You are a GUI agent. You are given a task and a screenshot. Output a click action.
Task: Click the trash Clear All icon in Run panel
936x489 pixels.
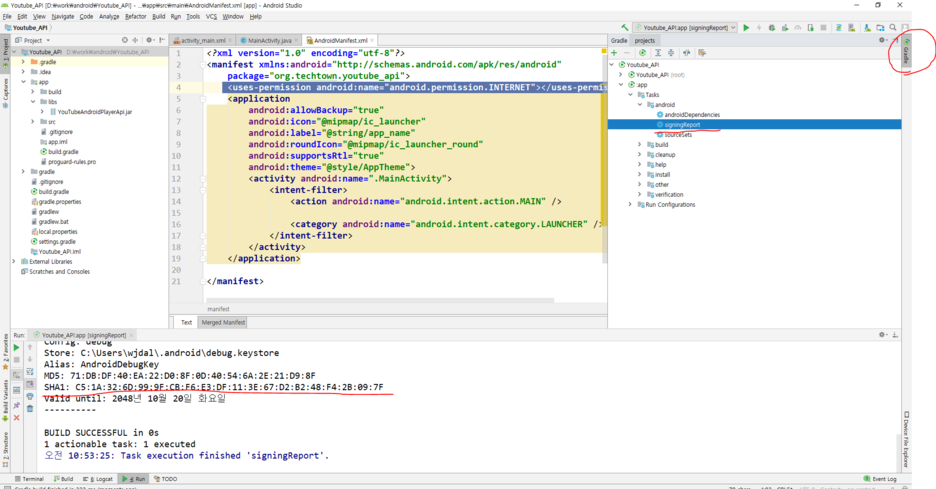(x=30, y=408)
